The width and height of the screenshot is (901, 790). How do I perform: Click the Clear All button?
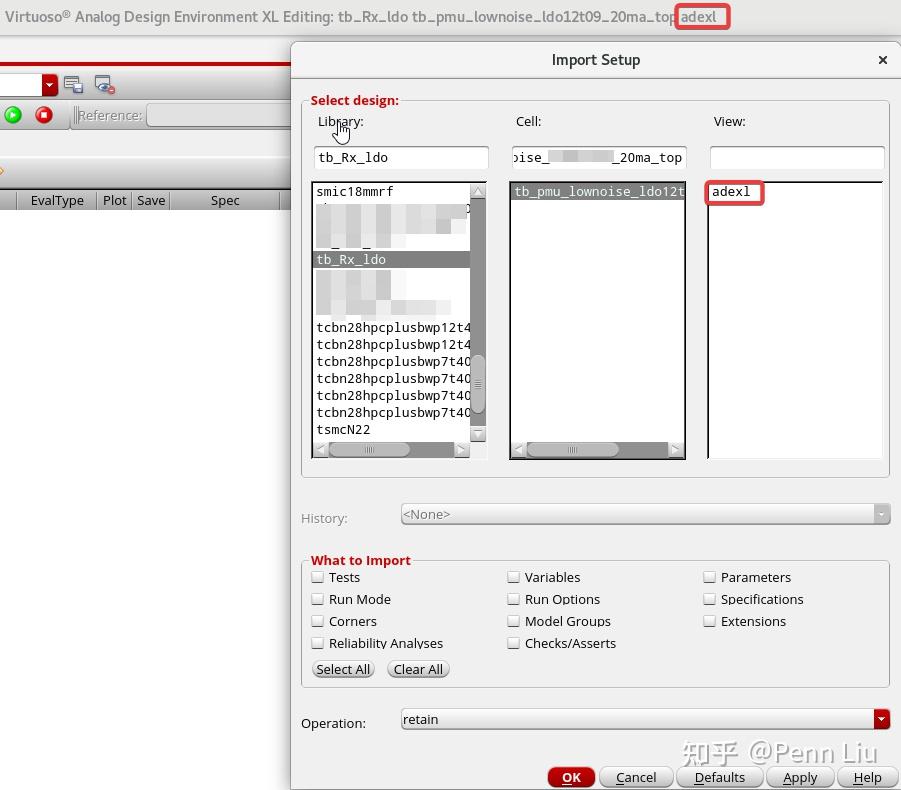point(418,669)
